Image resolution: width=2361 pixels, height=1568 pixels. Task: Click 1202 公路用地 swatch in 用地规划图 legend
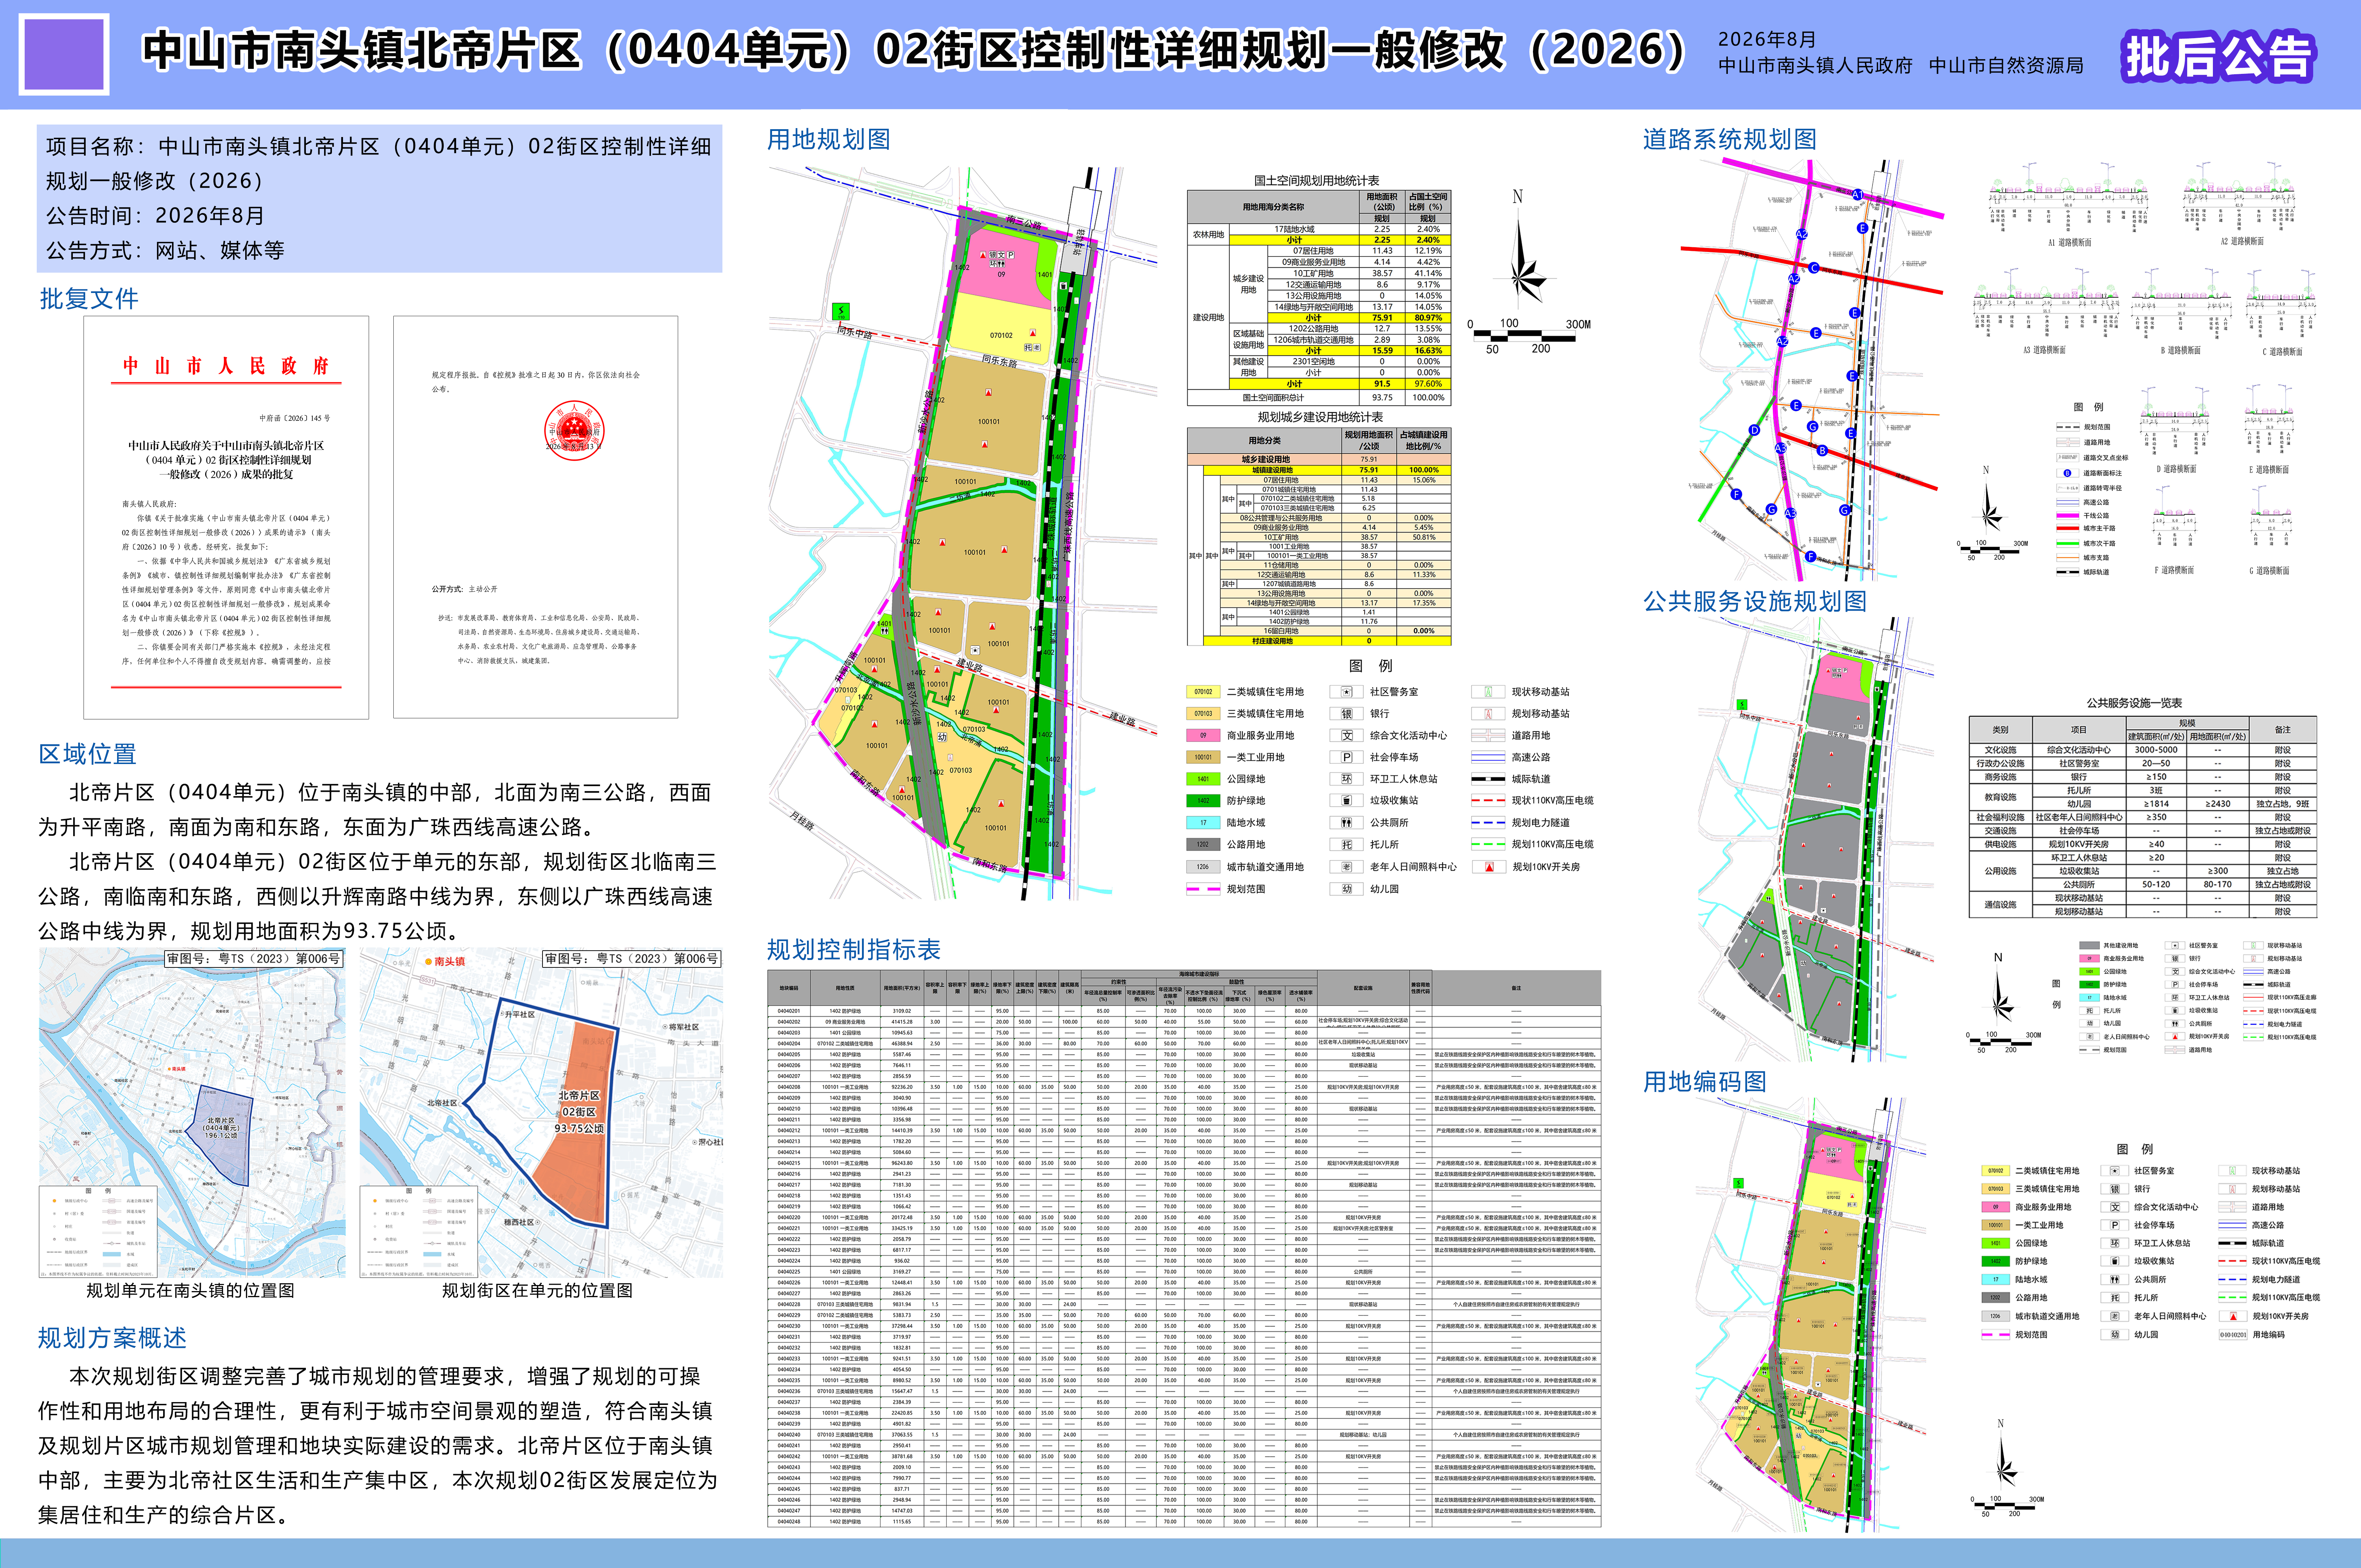point(1203,845)
